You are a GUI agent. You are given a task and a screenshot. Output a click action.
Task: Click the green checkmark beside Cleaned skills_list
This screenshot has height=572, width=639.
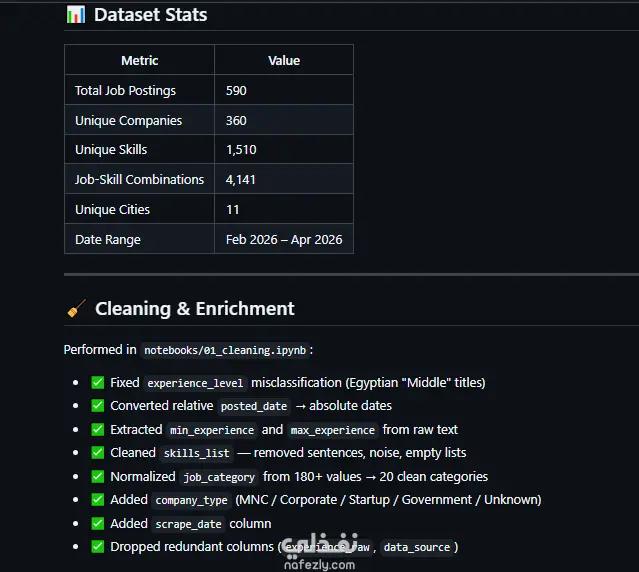98,453
